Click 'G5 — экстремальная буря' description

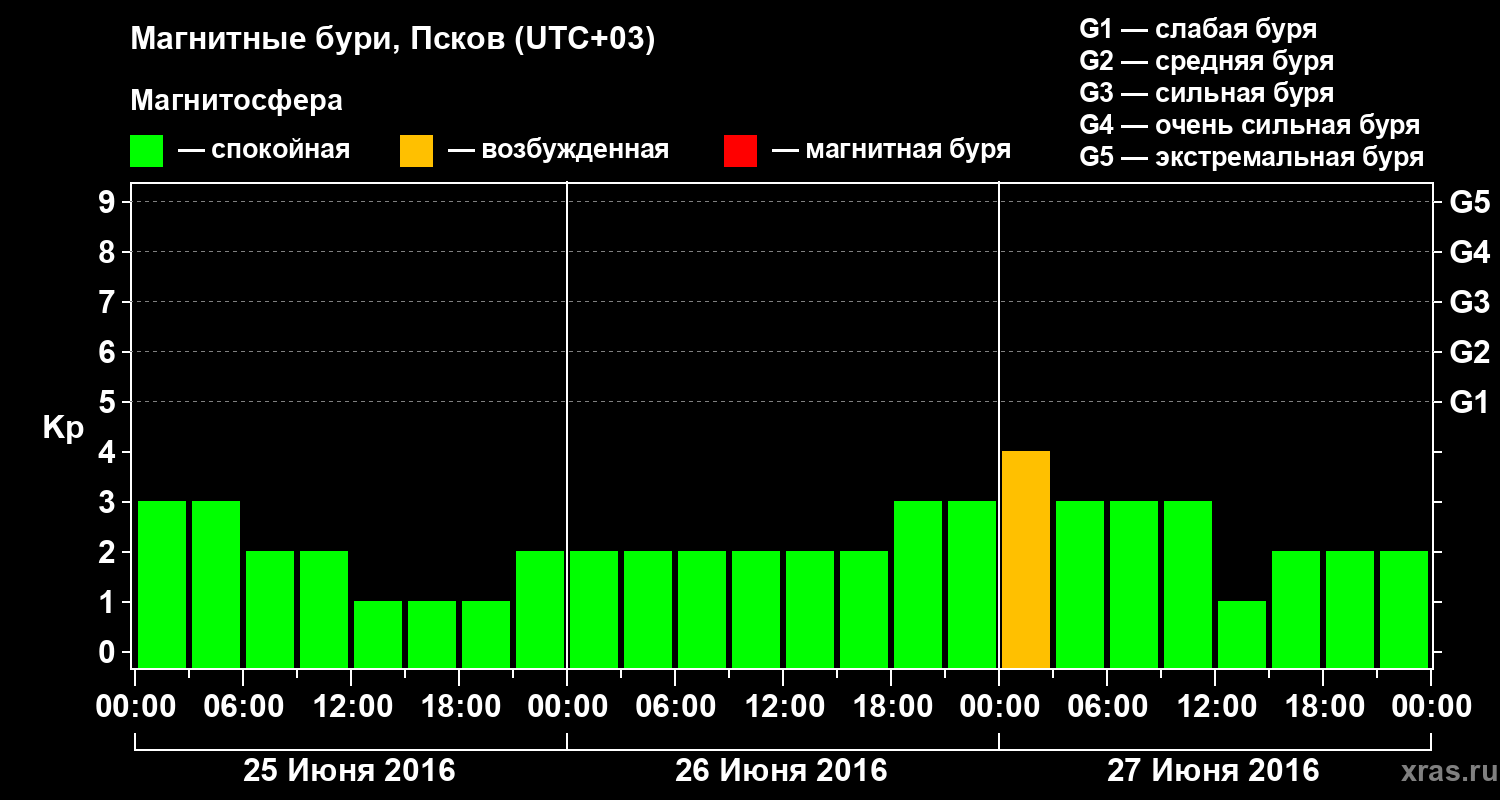tap(1251, 157)
